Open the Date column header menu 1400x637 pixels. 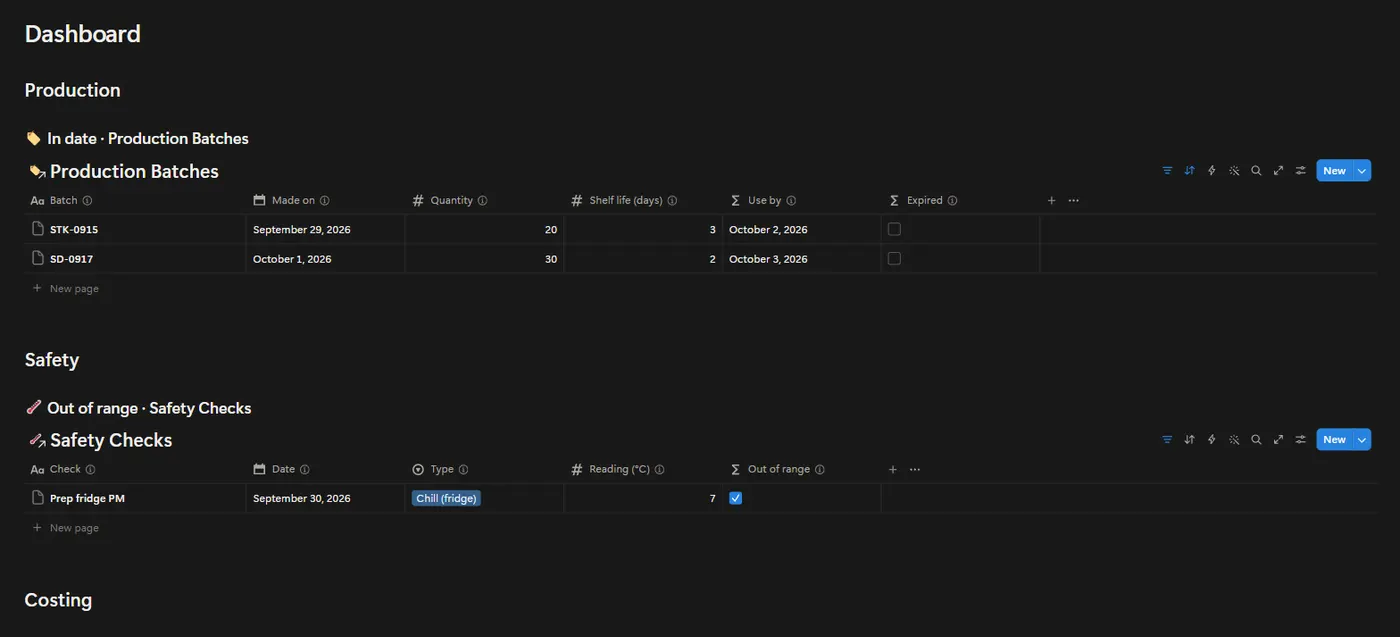[325, 469]
